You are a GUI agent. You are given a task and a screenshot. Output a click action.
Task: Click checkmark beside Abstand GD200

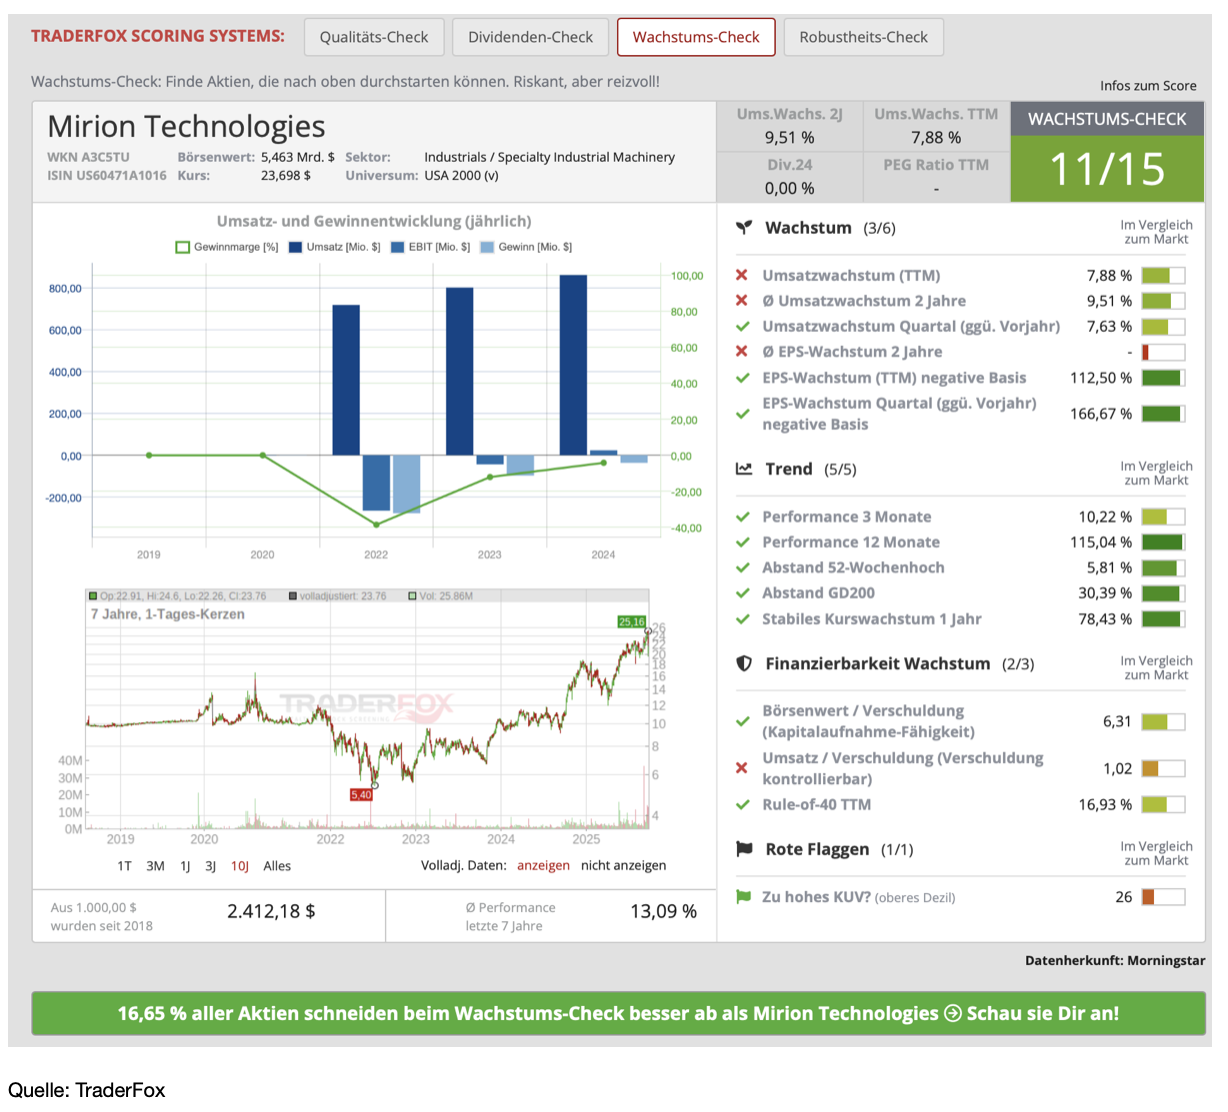(x=742, y=593)
